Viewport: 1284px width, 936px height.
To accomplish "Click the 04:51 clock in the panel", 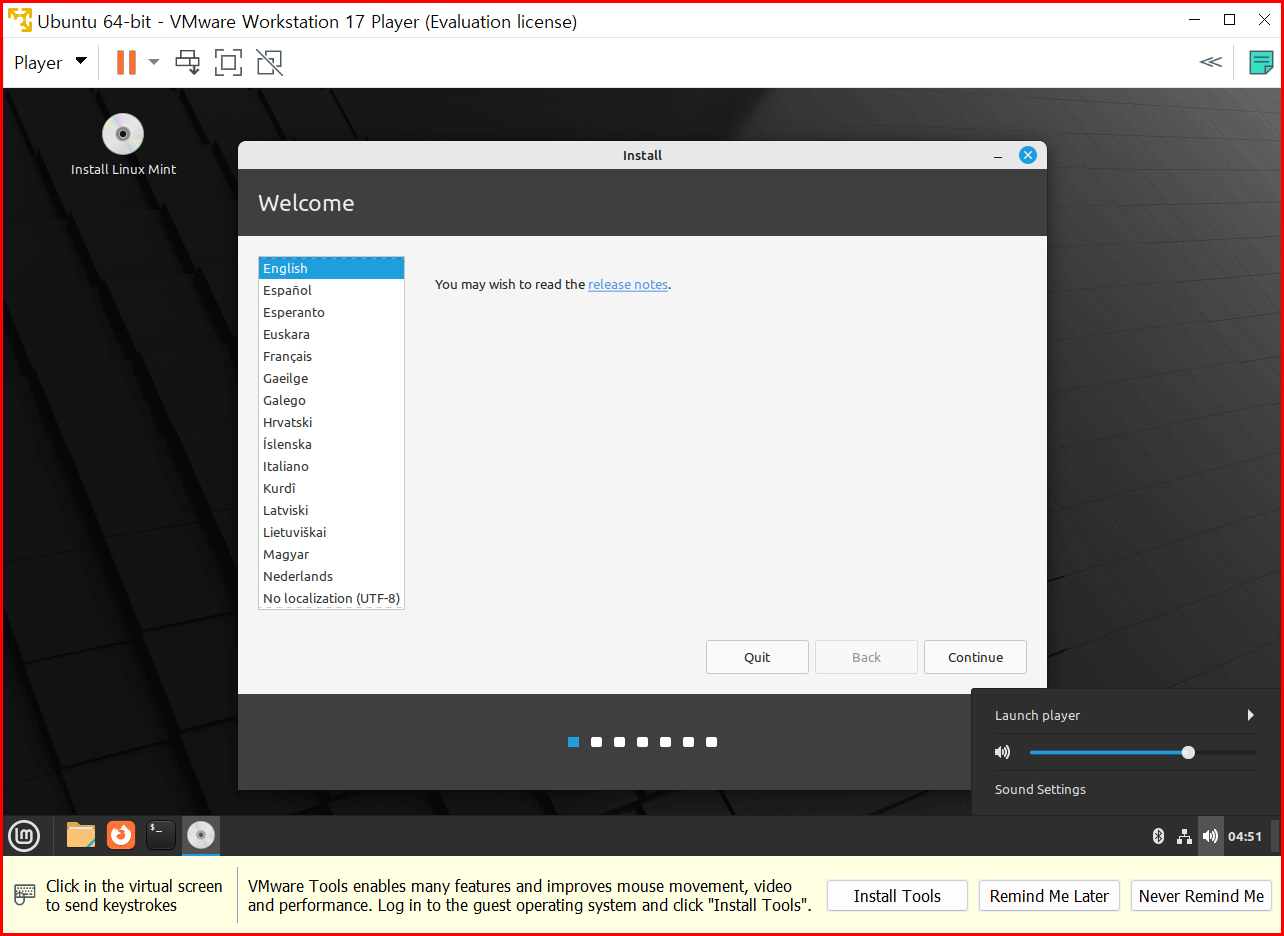I will pyautogui.click(x=1245, y=836).
